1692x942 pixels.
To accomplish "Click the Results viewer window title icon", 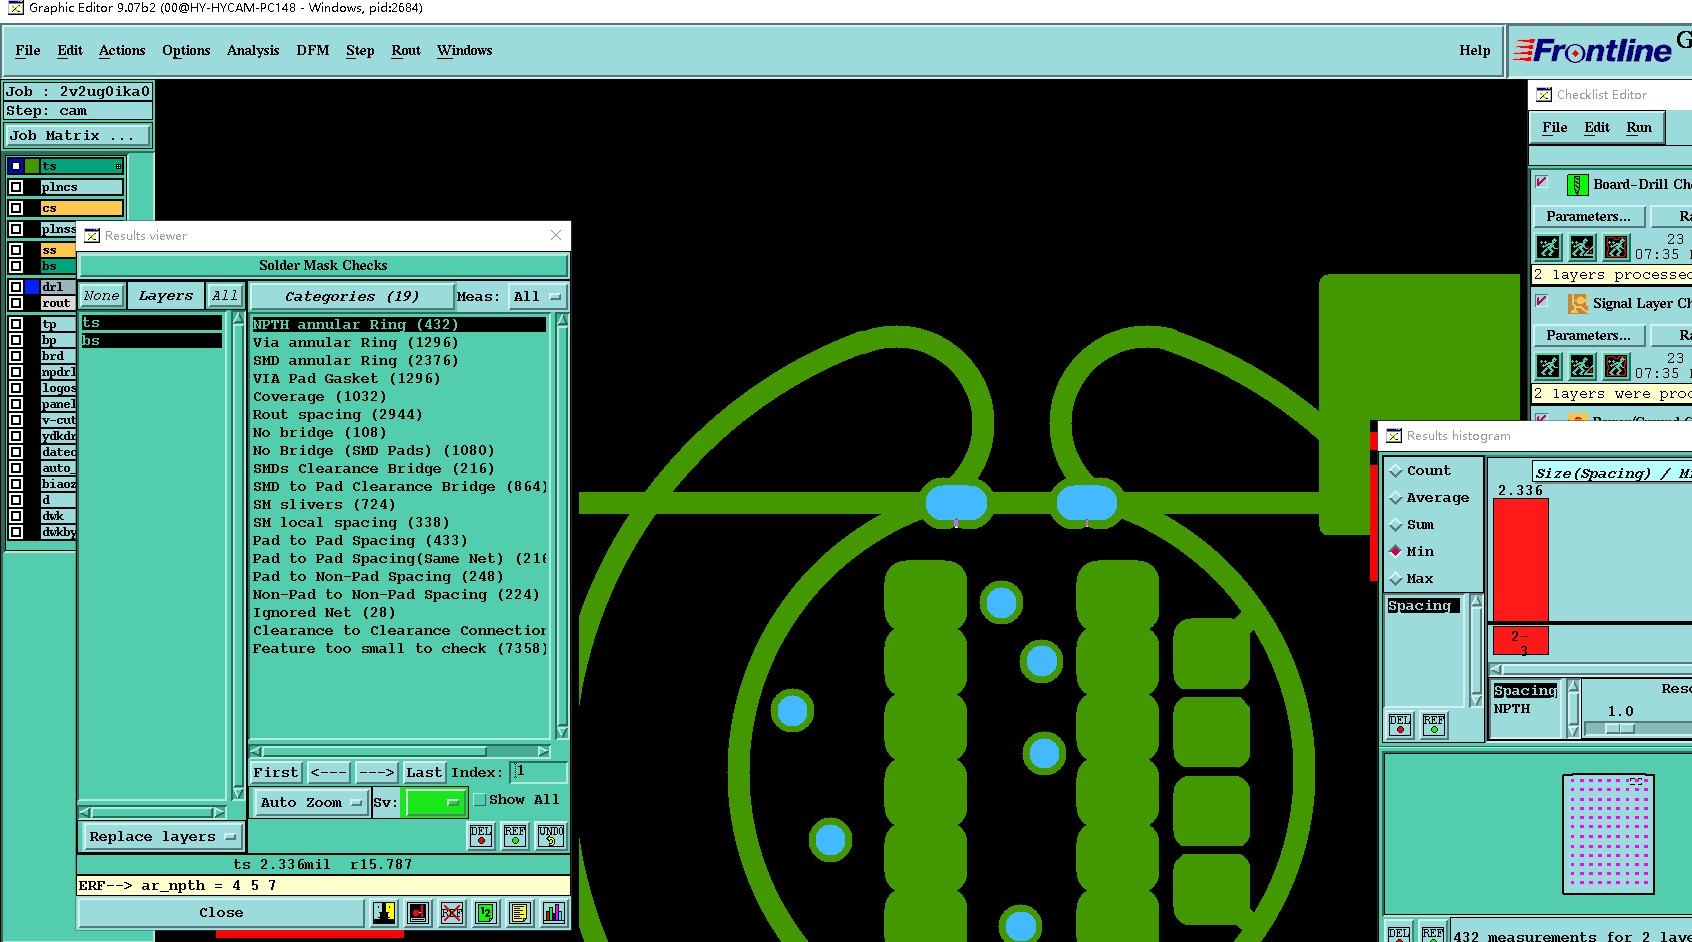I will [92, 236].
